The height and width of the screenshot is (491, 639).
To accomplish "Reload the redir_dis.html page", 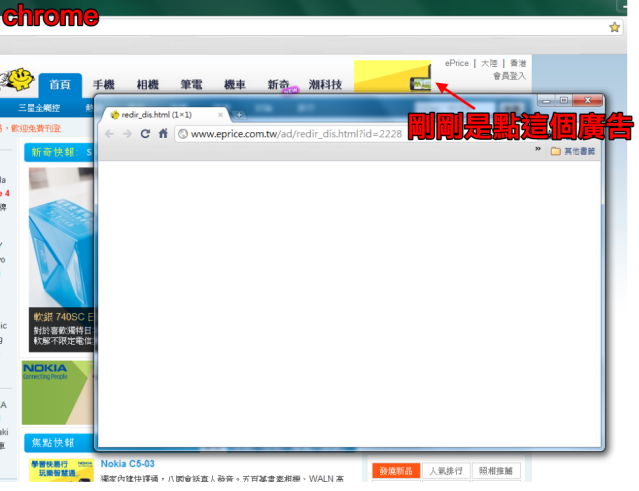I will (x=145, y=134).
